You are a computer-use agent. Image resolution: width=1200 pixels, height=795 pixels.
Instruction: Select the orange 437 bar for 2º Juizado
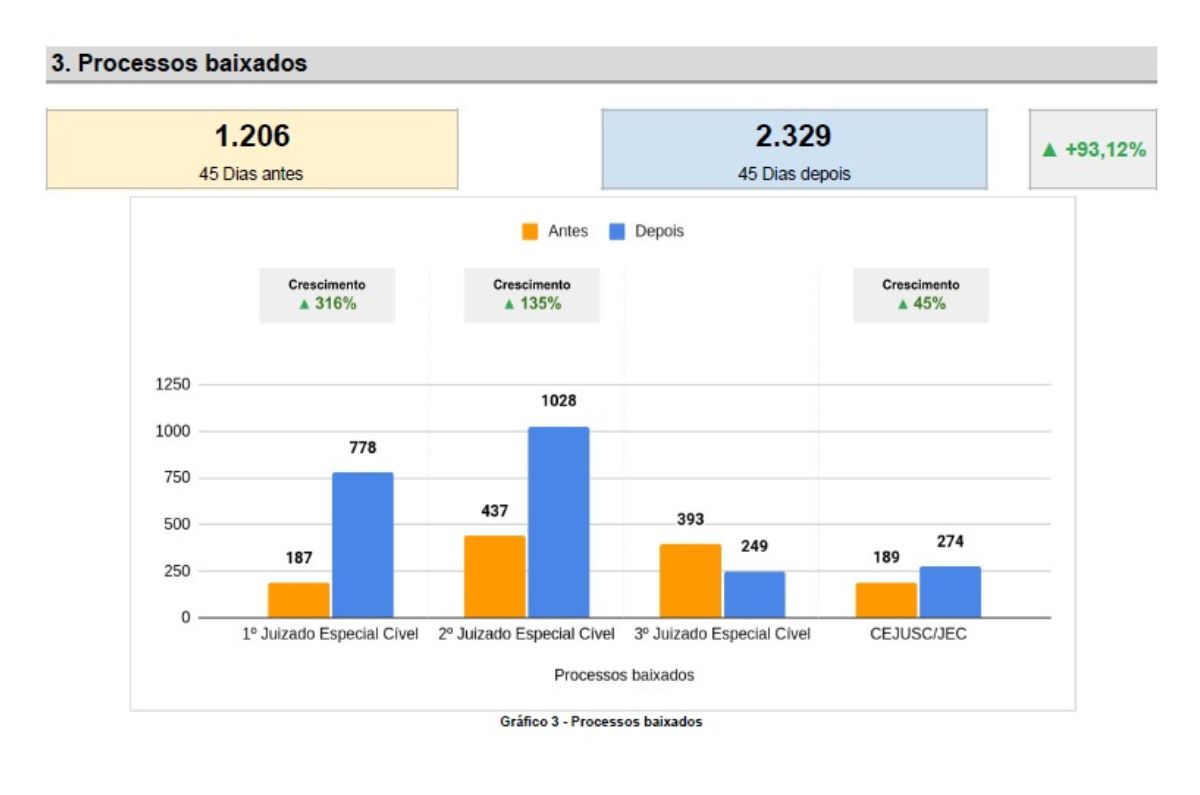pyautogui.click(x=494, y=577)
